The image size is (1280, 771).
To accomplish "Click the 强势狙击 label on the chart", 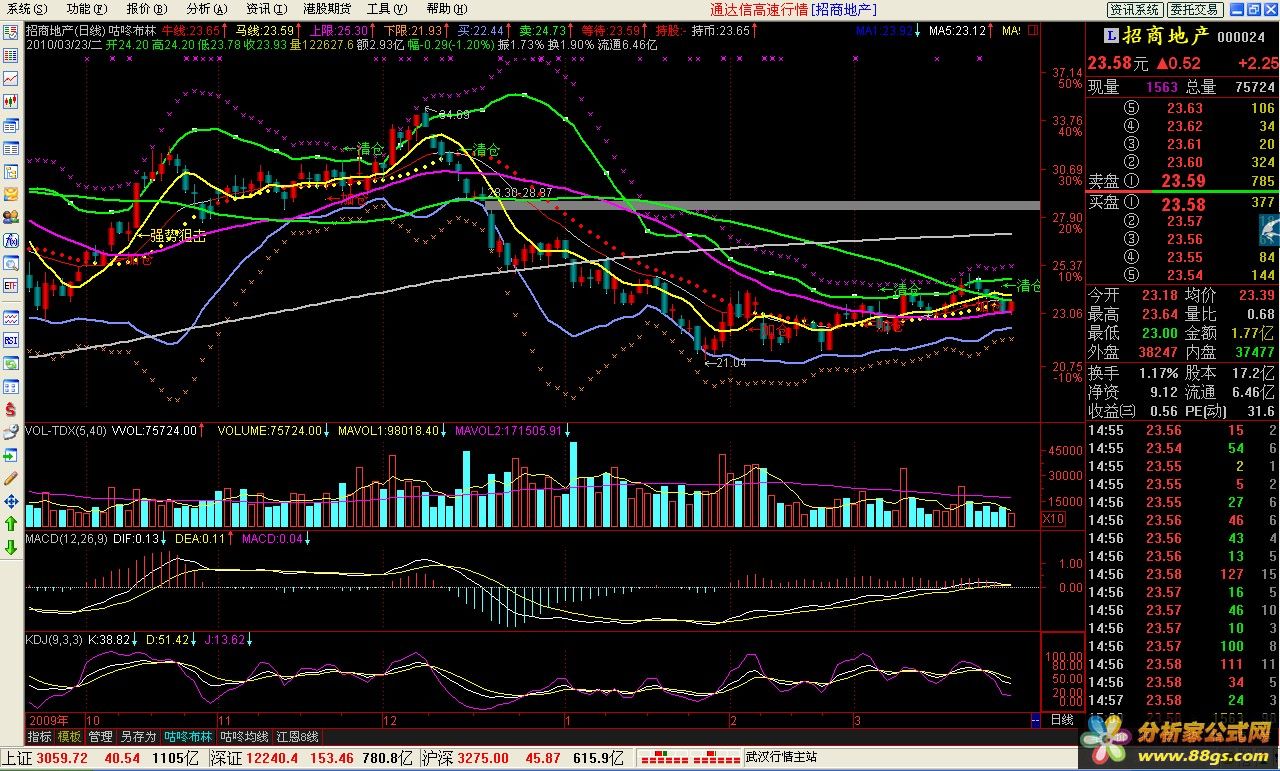I will click(x=179, y=237).
